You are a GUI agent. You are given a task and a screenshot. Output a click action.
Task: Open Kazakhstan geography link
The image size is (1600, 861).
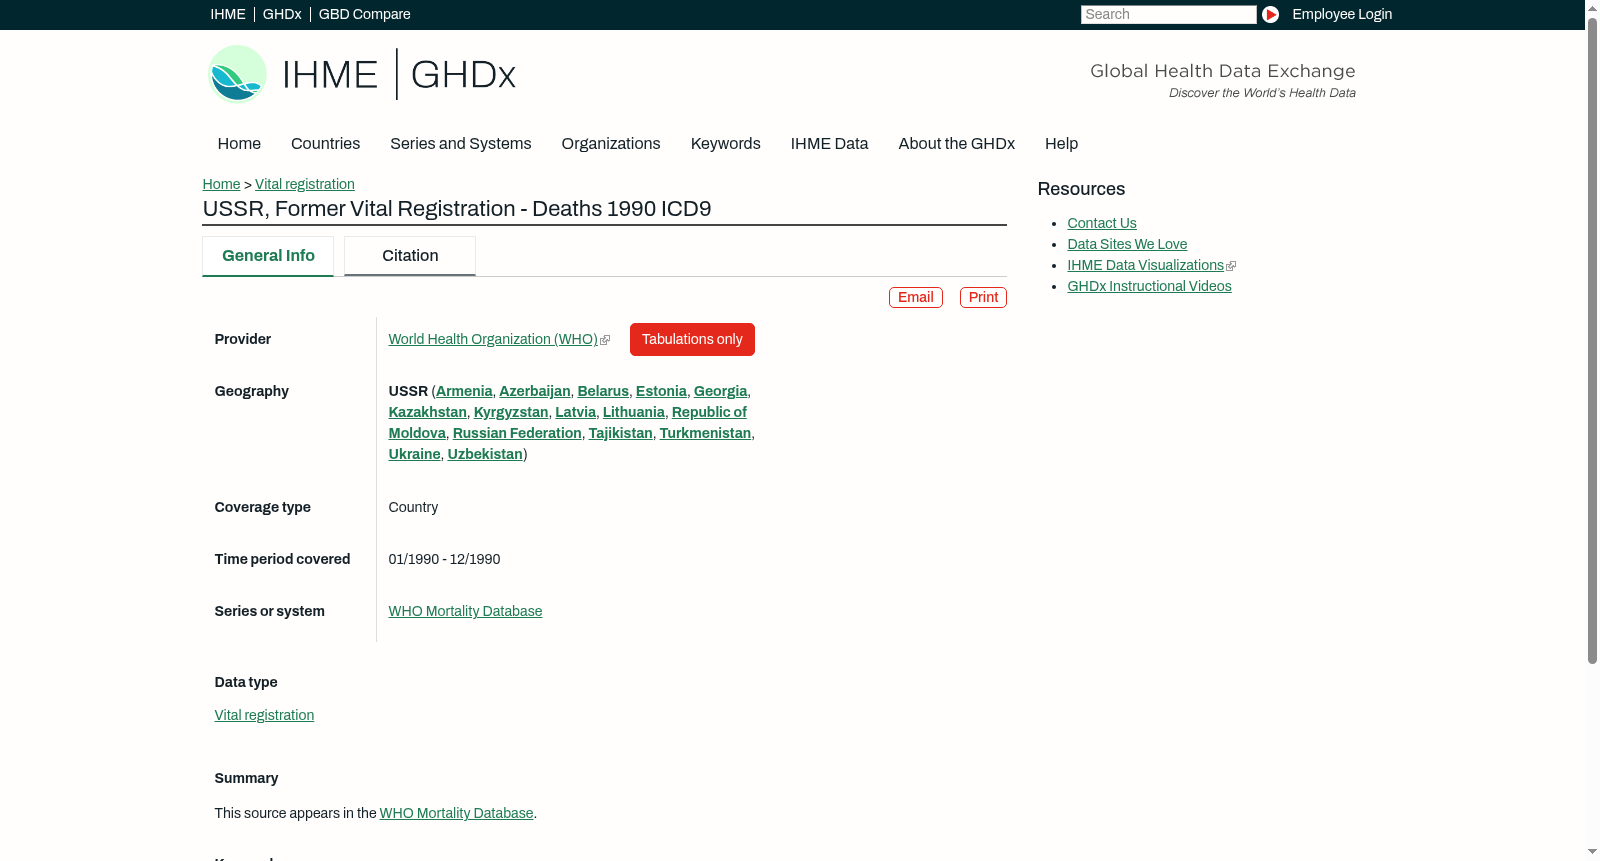427,413
